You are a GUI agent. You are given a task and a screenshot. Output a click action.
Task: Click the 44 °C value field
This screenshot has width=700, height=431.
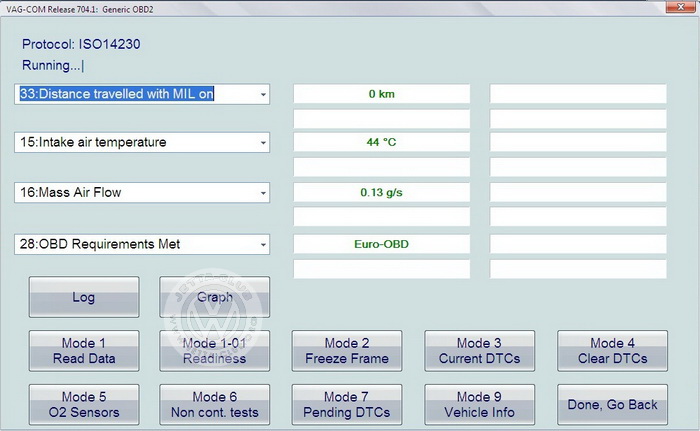tap(382, 142)
